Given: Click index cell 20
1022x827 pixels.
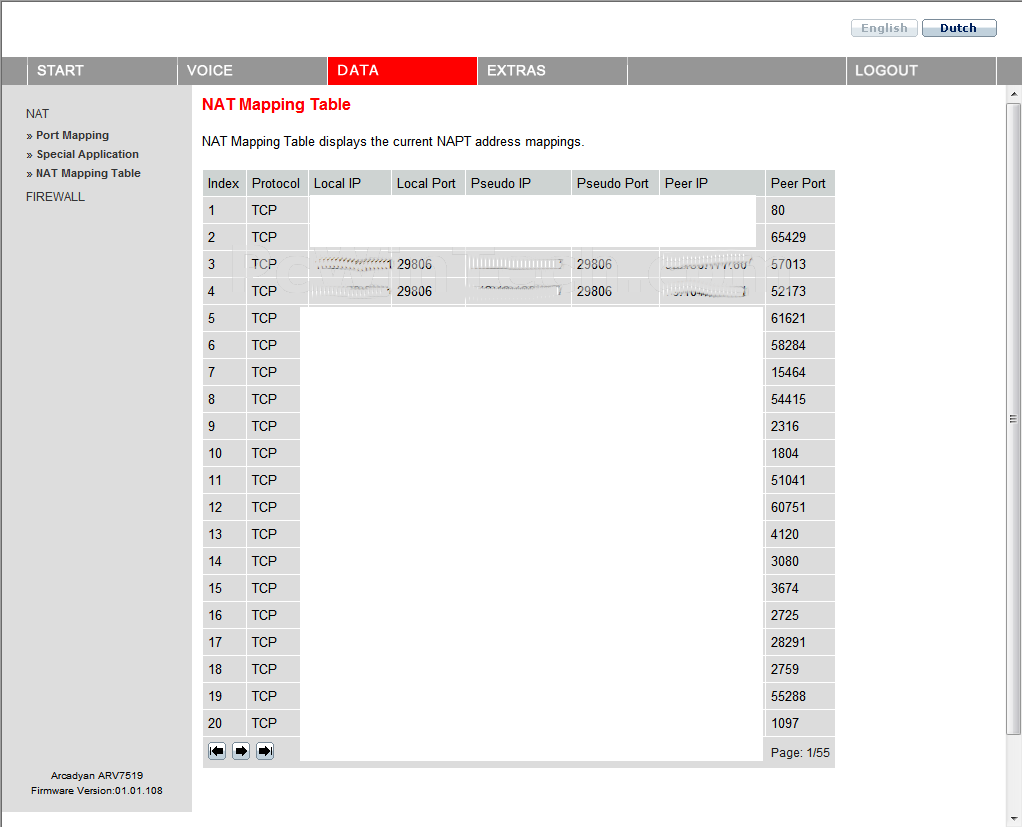Looking at the screenshot, I should point(224,723).
